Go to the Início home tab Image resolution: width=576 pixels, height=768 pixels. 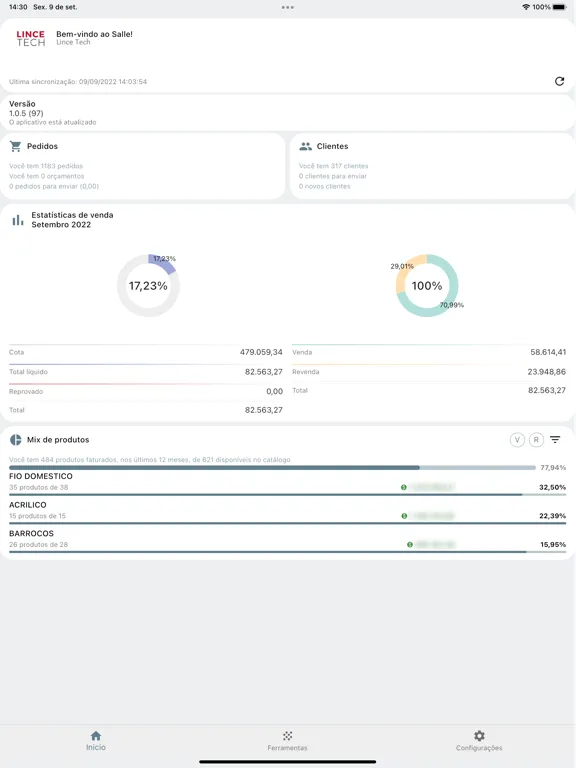tap(96, 741)
